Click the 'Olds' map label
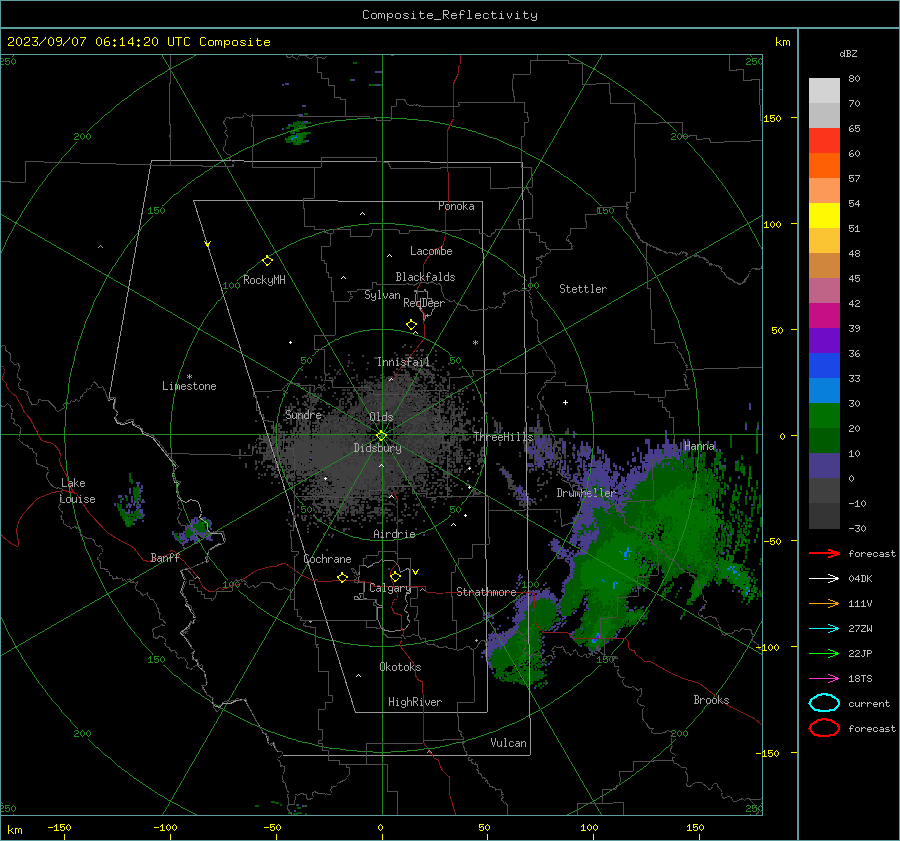Screen dimensions: 900x841 pos(381,417)
